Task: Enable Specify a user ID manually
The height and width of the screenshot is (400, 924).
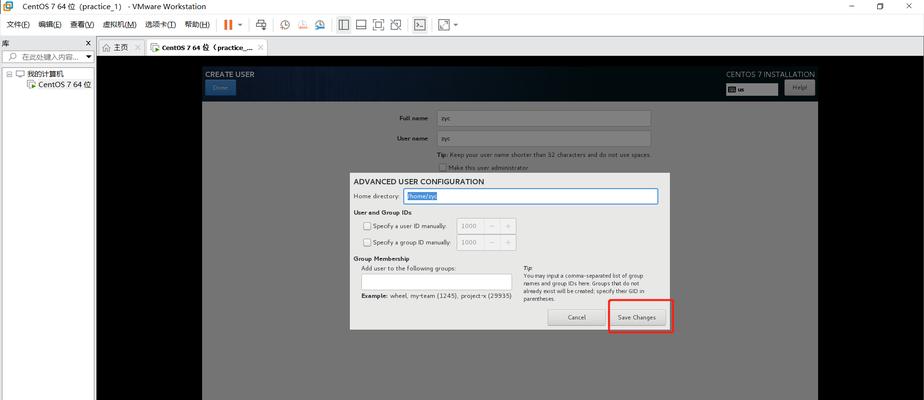Action: 367,226
